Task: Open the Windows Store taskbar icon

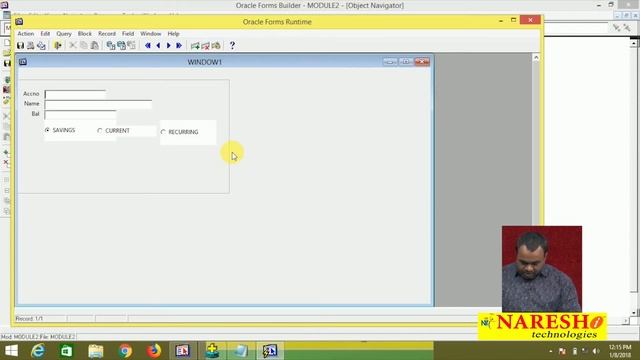Action: click(67, 351)
